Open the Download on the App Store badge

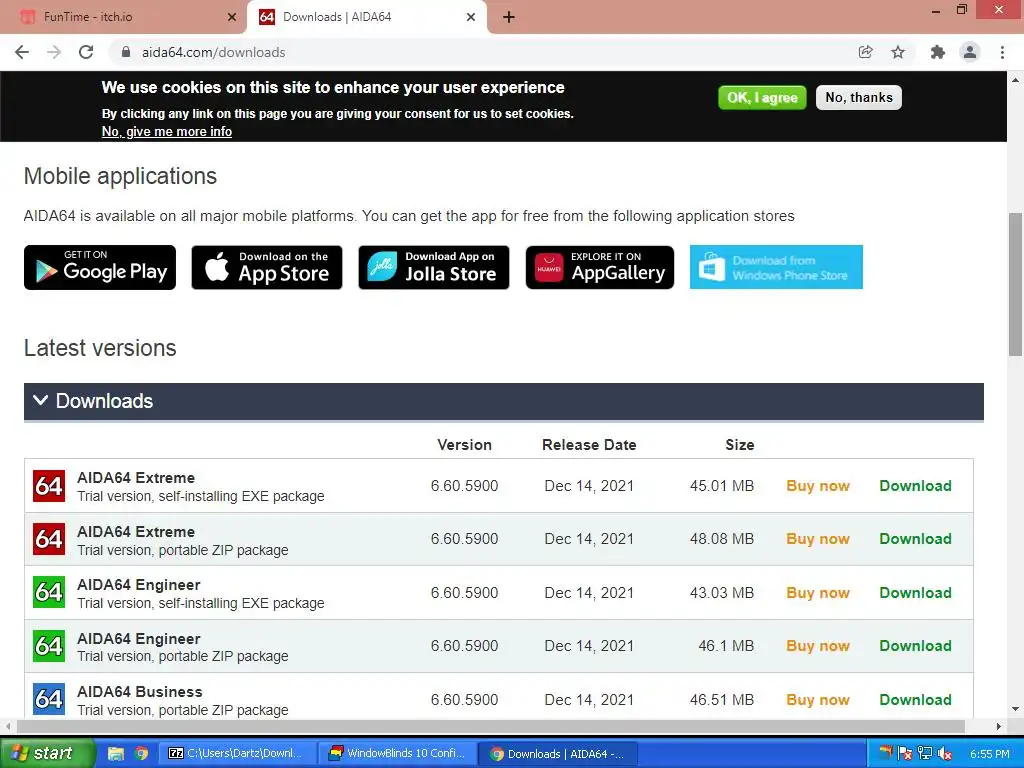267,267
